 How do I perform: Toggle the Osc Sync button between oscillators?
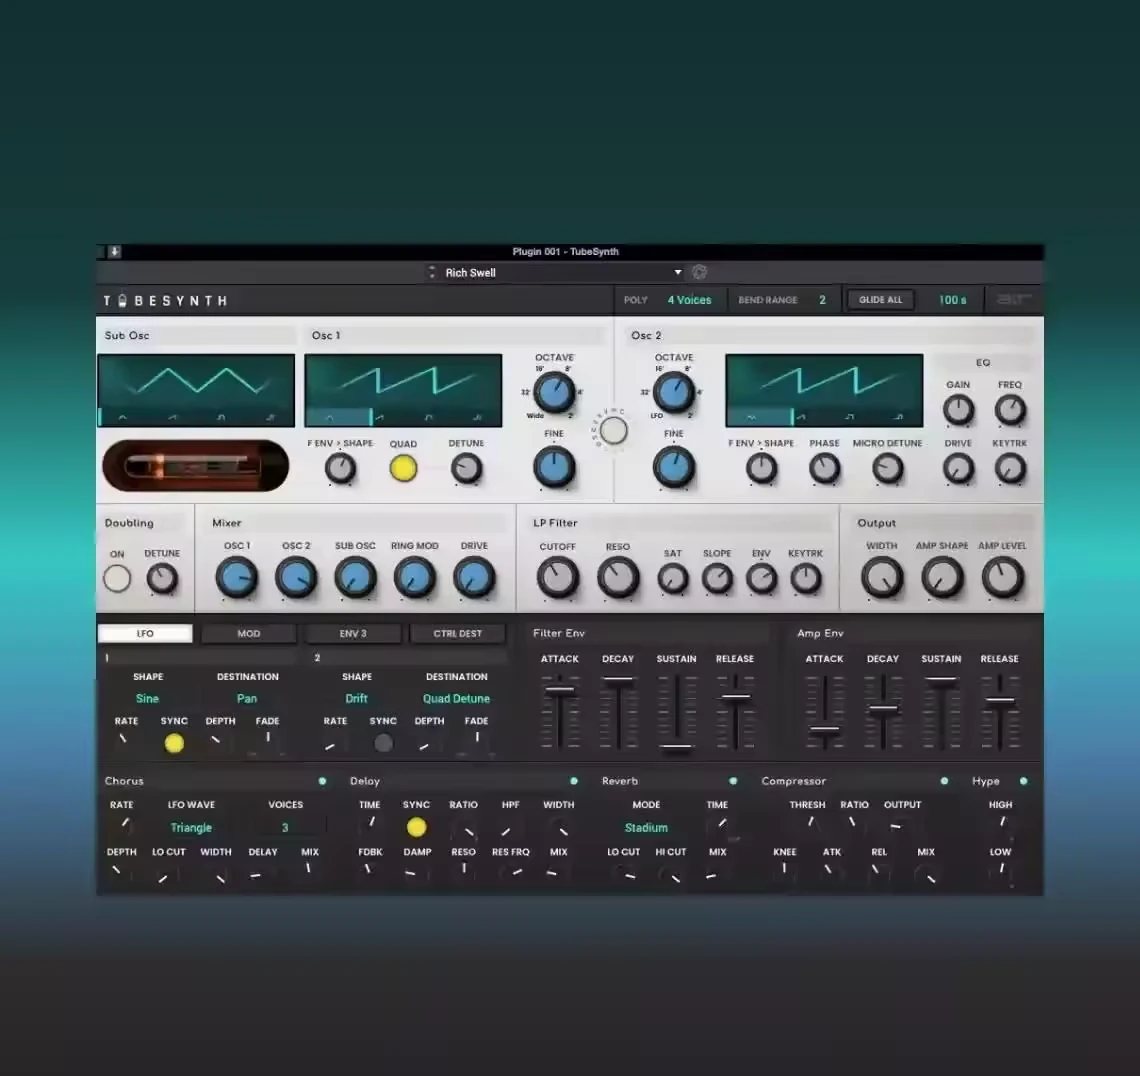[x=614, y=430]
